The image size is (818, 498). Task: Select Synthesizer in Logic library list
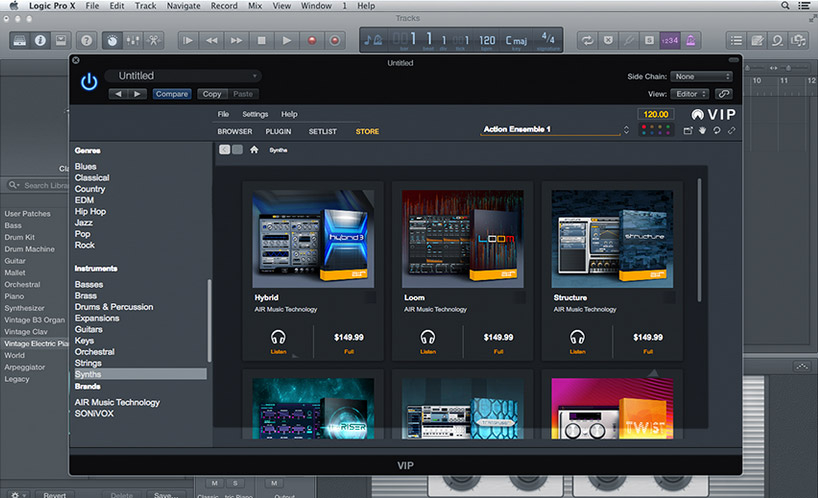point(25,308)
